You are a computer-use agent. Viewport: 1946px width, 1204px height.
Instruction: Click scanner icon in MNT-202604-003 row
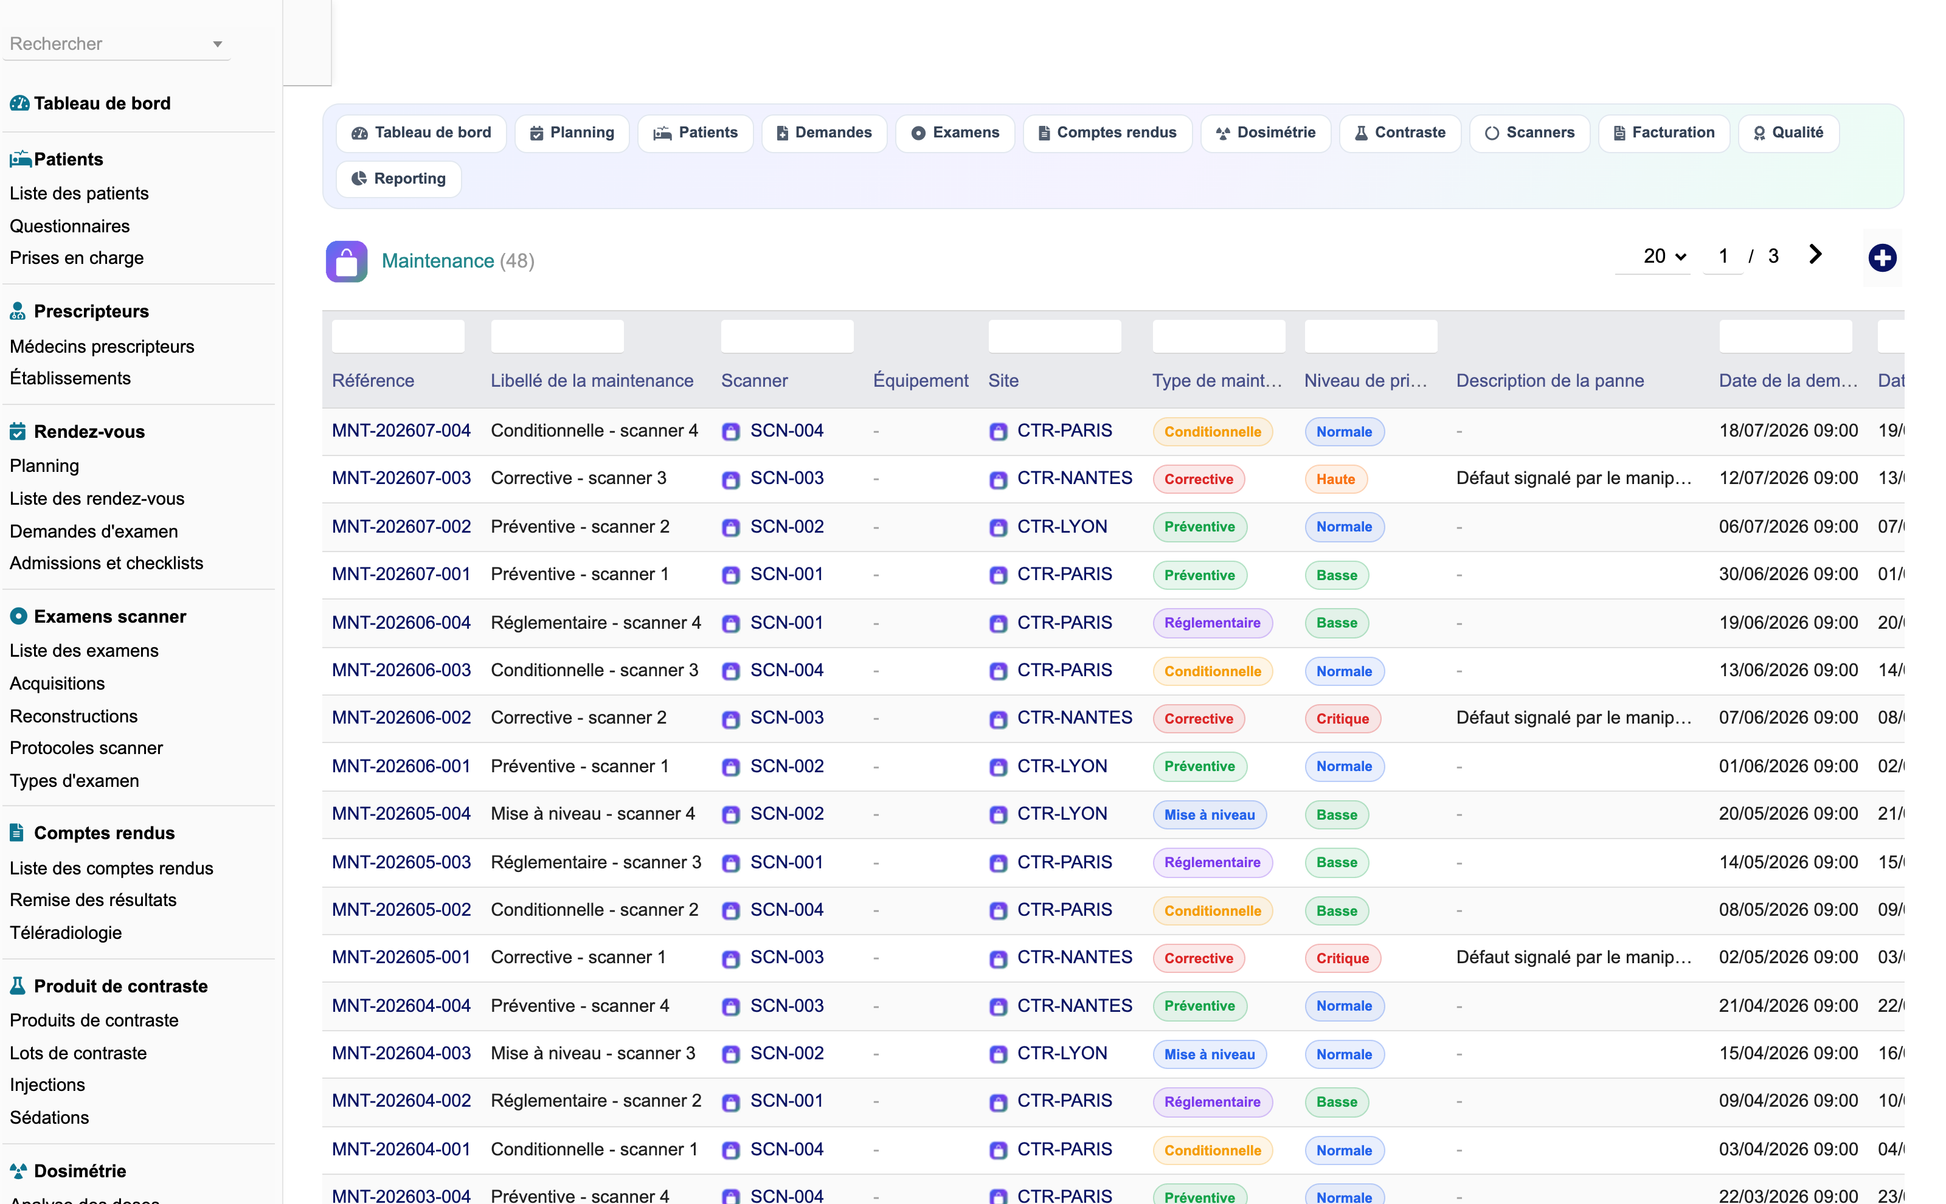tap(731, 1055)
